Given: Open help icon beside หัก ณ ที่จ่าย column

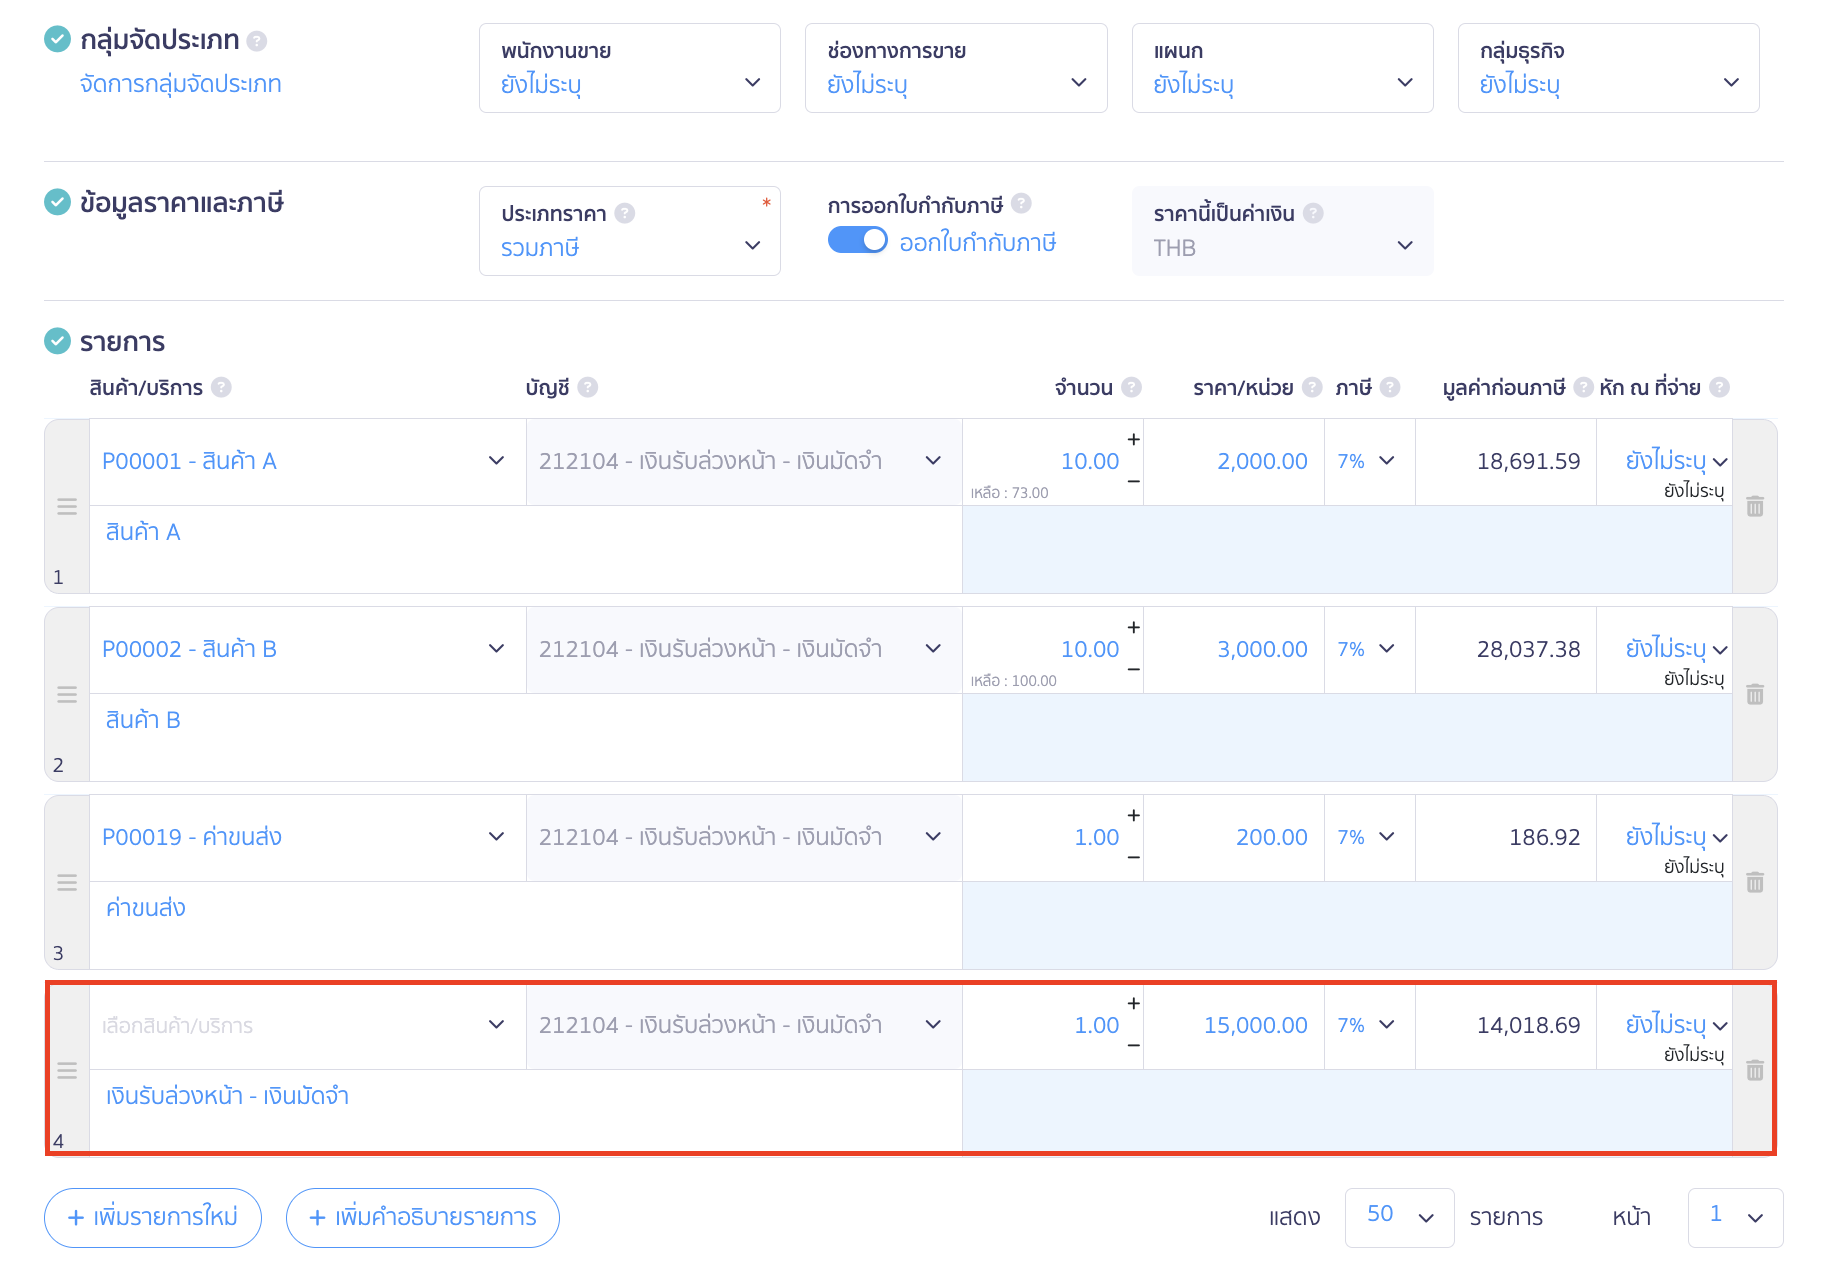Looking at the screenshot, I should point(1719,387).
